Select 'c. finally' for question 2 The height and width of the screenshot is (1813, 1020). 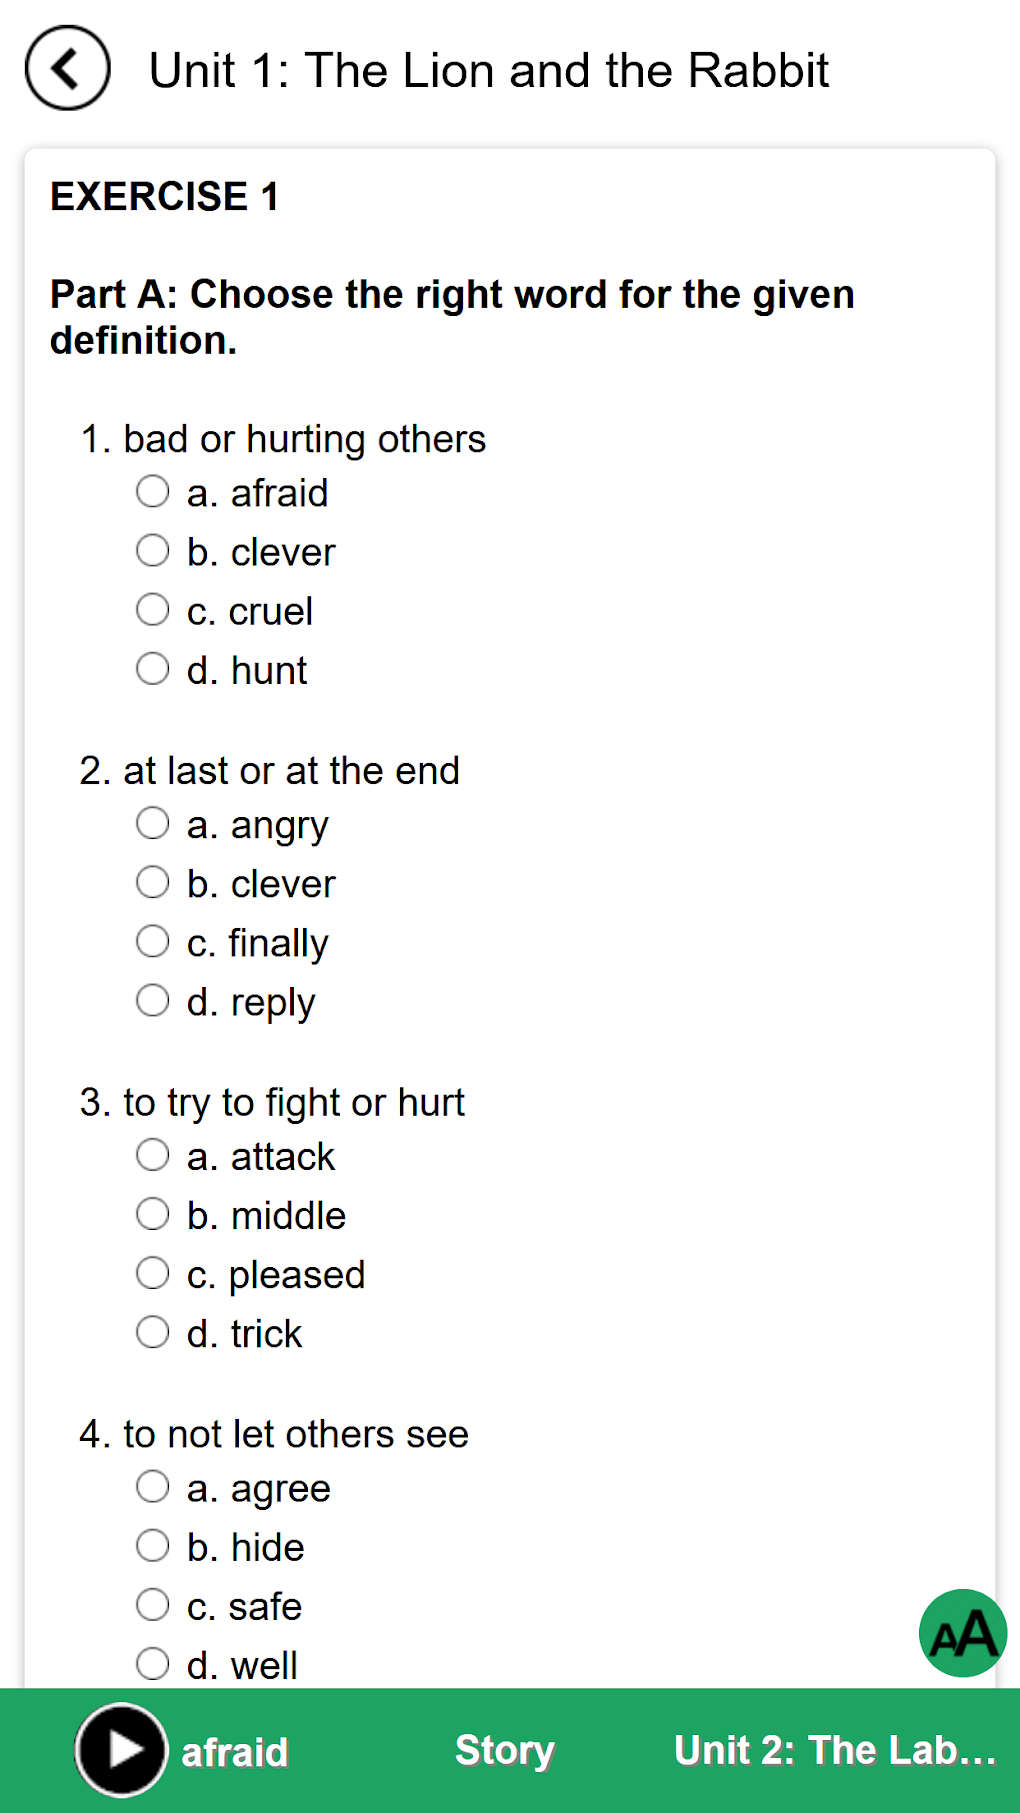(153, 942)
